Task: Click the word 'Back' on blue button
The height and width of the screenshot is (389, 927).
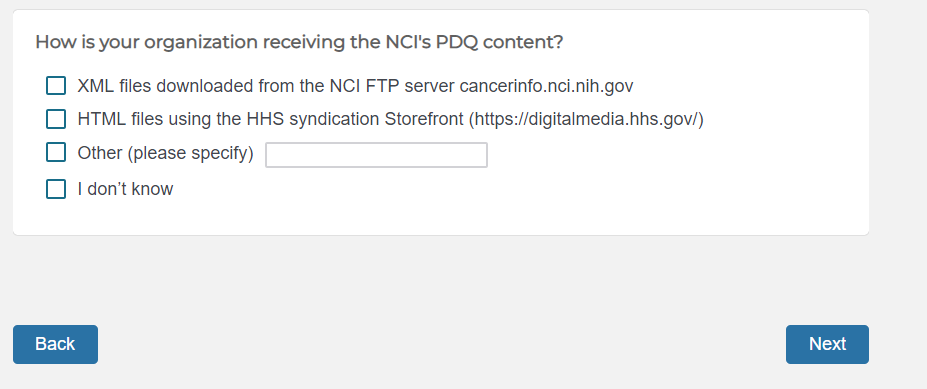Action: [55, 344]
